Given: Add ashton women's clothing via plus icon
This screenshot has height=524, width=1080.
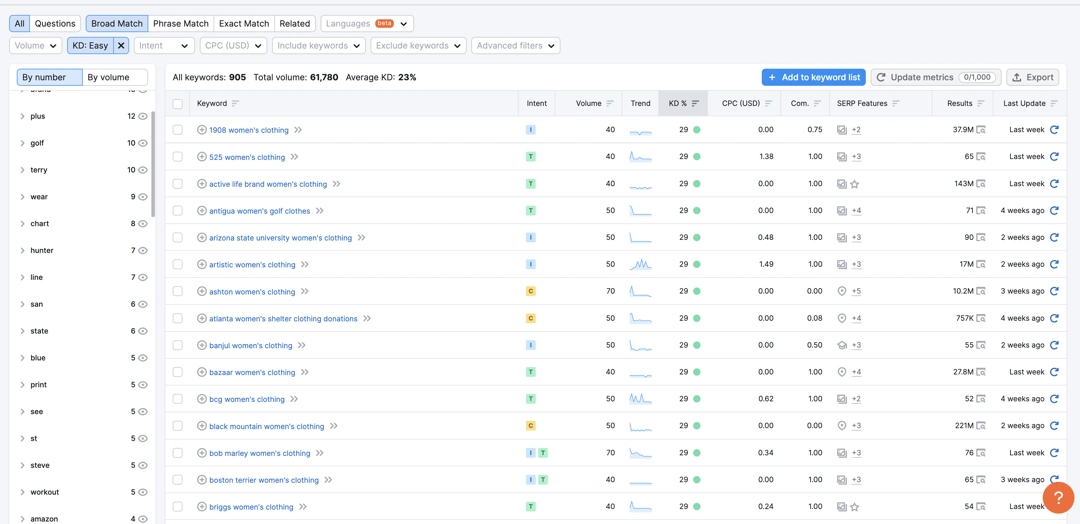Looking at the screenshot, I should tap(202, 291).
